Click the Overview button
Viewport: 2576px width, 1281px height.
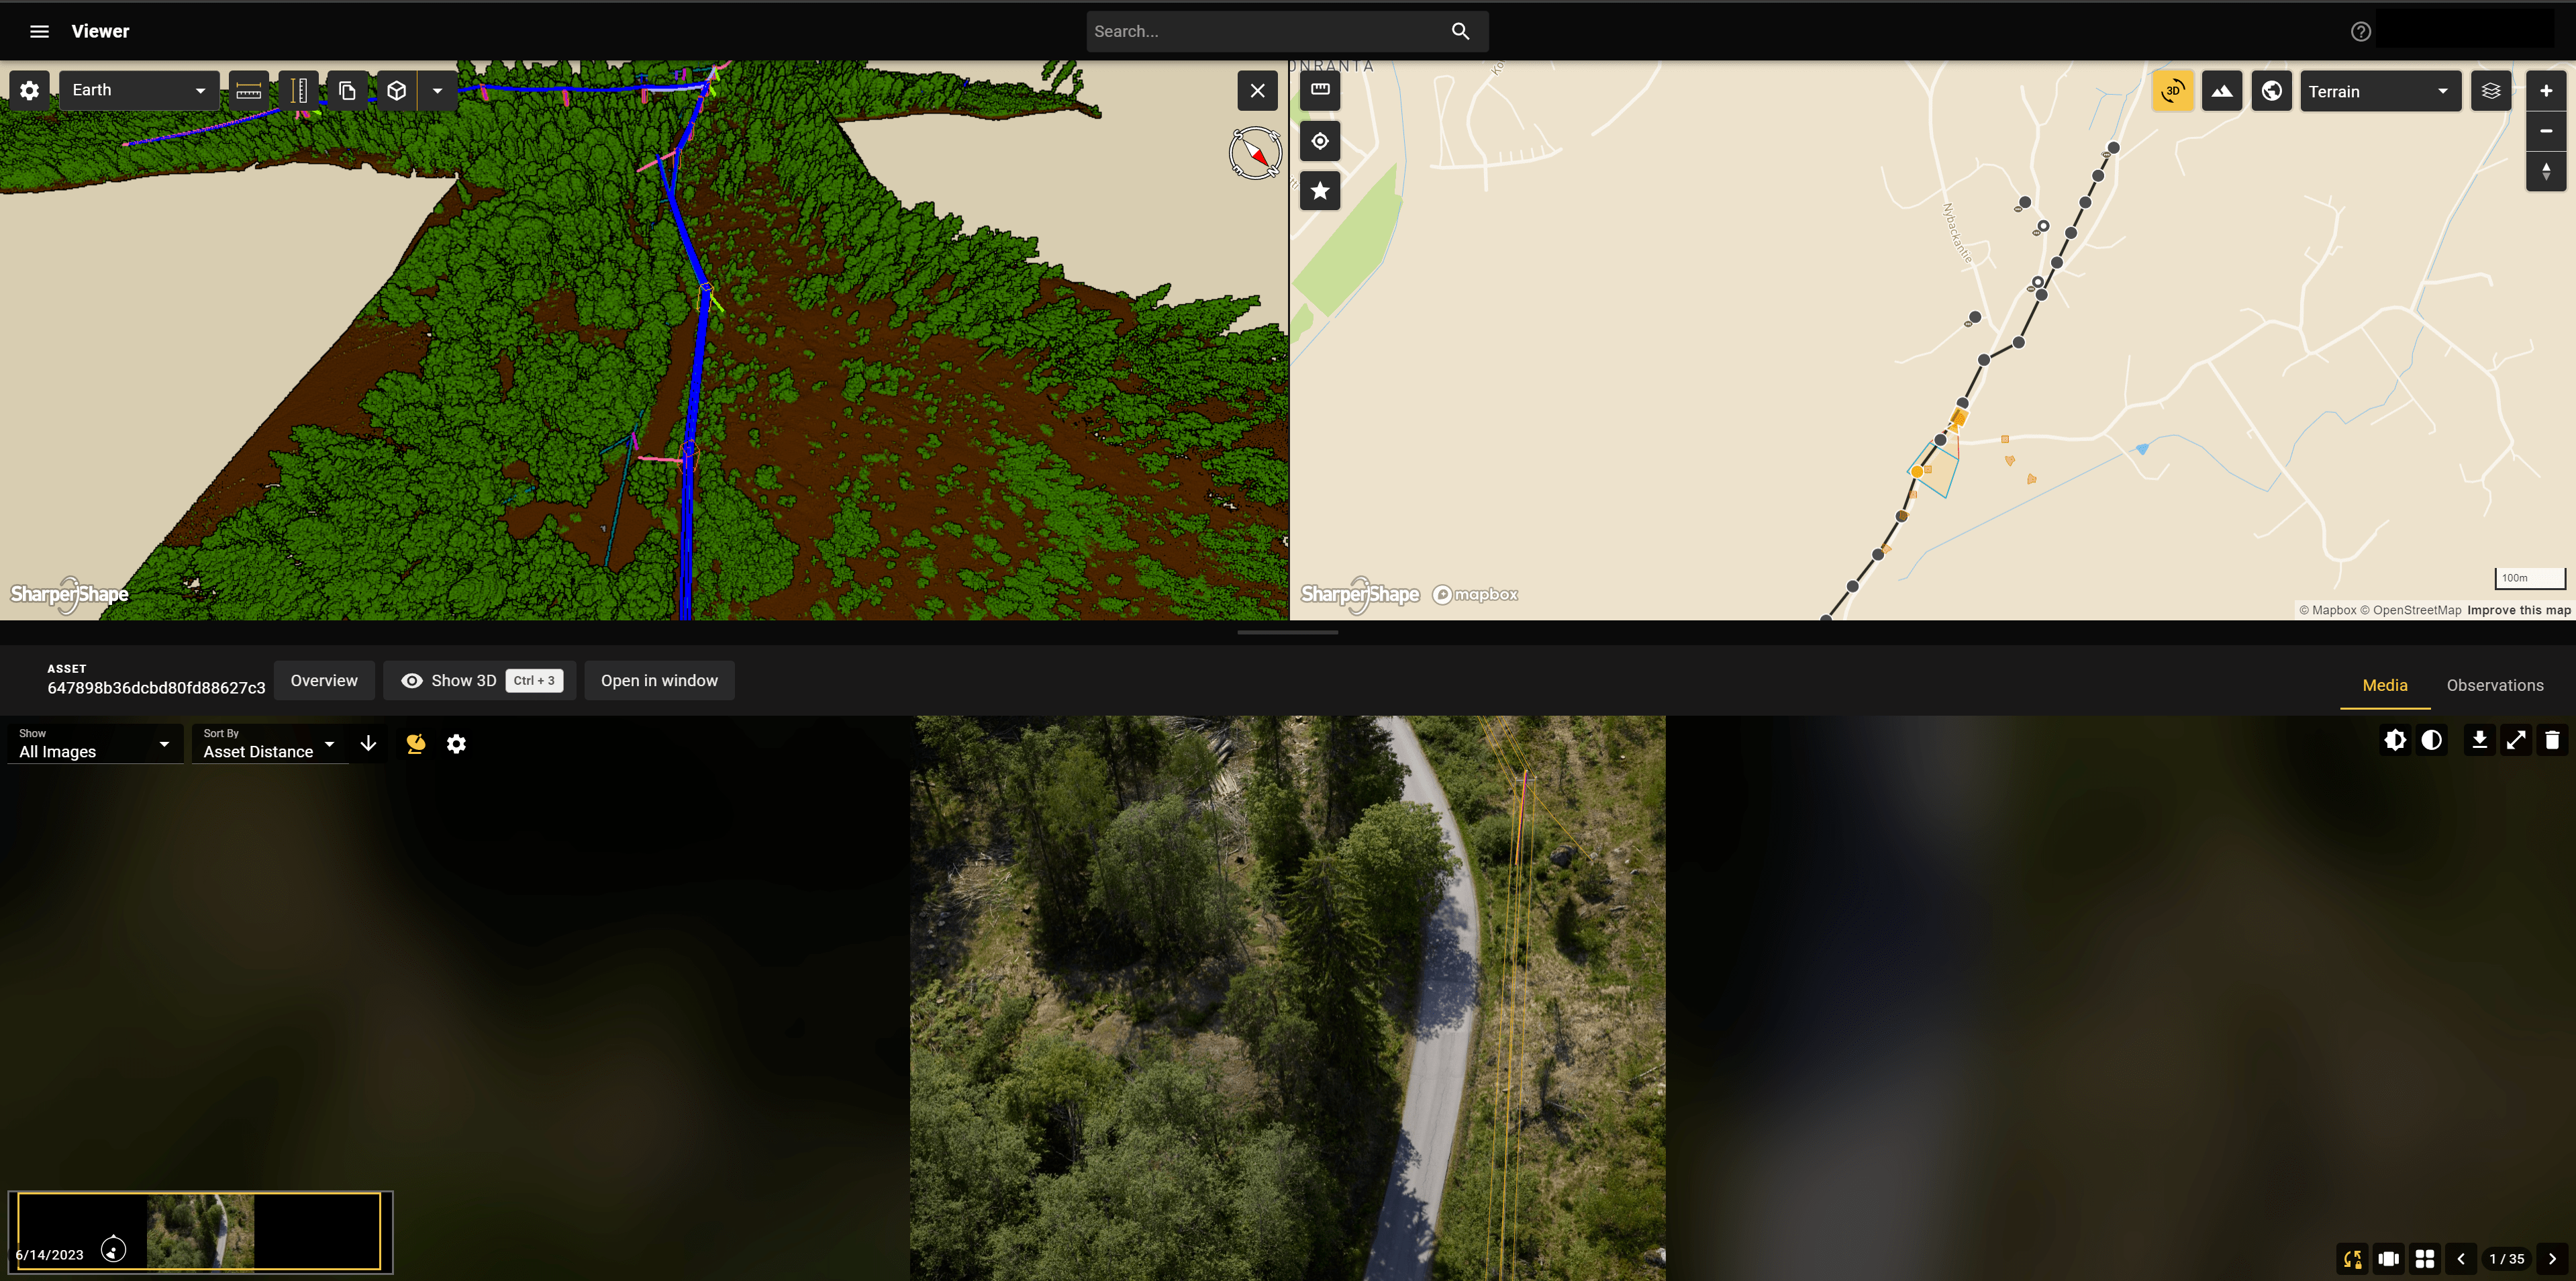[x=323, y=681]
